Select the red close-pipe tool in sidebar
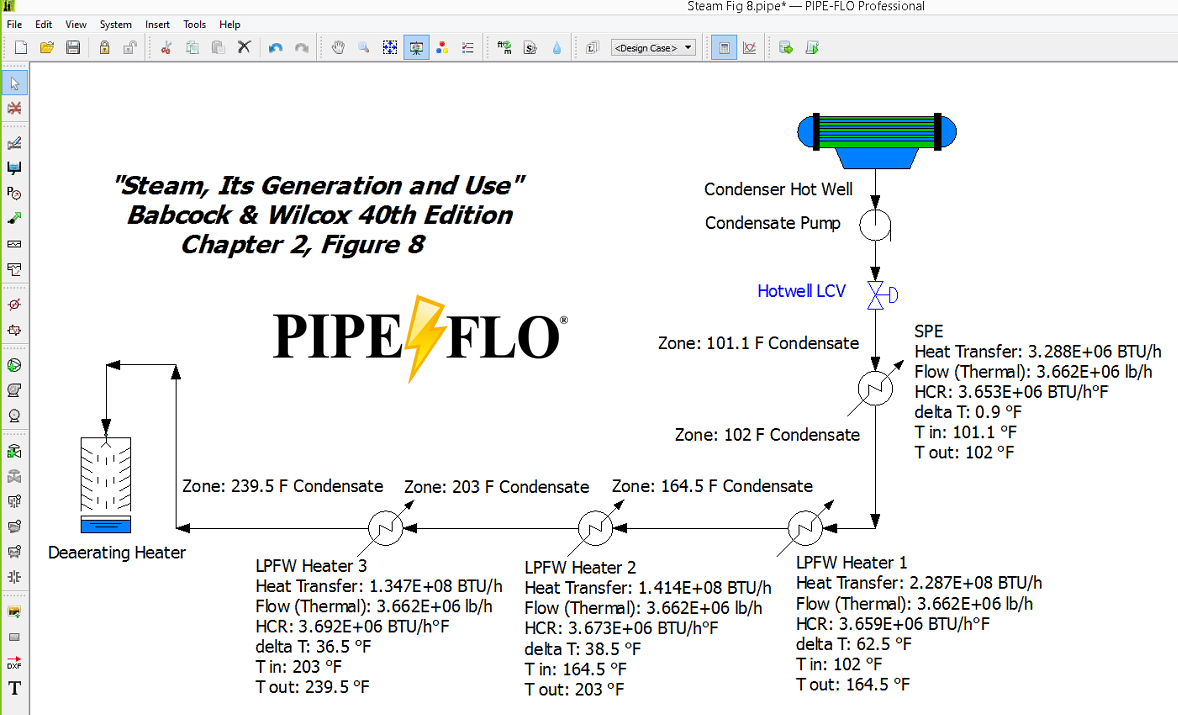Image resolution: width=1178 pixels, height=715 pixels. [x=14, y=108]
